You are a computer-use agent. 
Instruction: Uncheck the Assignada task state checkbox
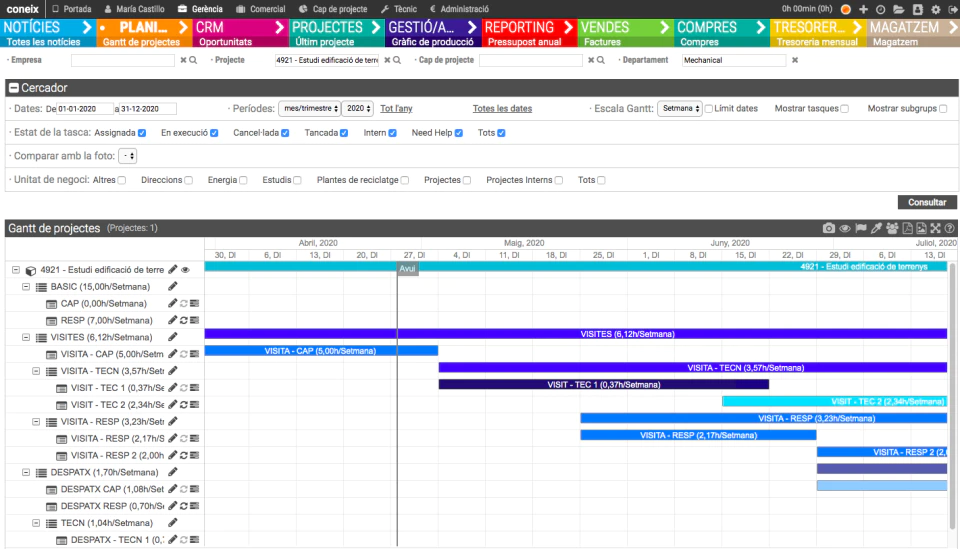[142, 133]
